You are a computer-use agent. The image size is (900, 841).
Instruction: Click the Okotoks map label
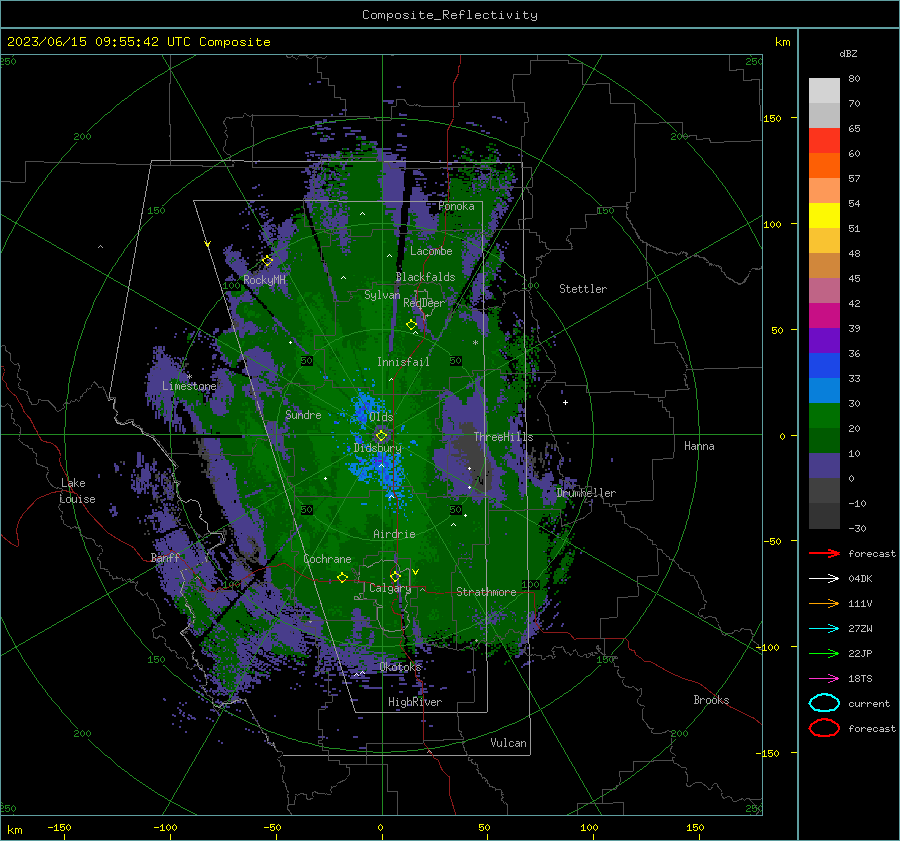pyautogui.click(x=400, y=667)
